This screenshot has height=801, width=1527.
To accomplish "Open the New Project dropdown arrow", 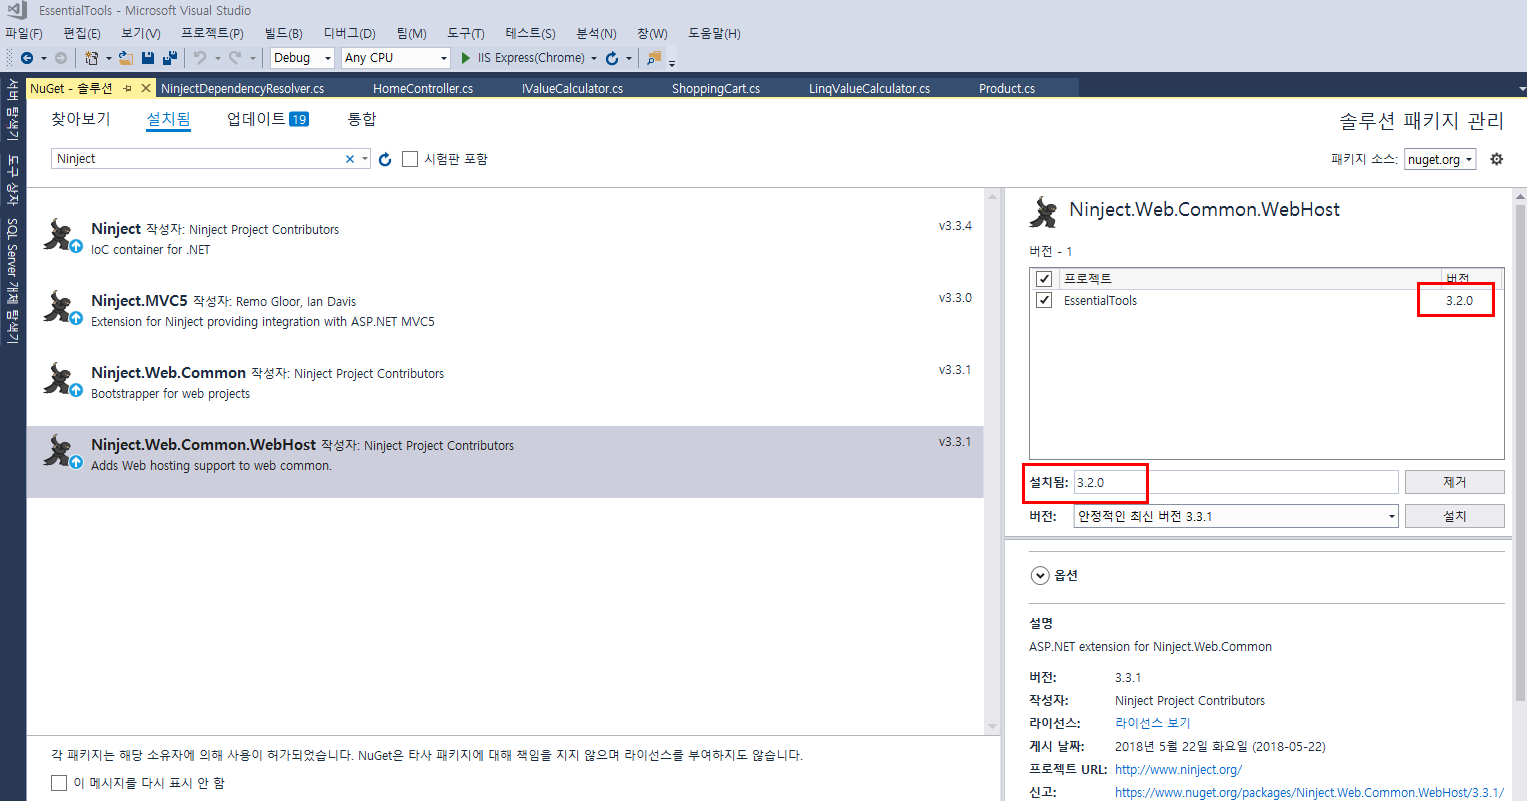I will (108, 59).
